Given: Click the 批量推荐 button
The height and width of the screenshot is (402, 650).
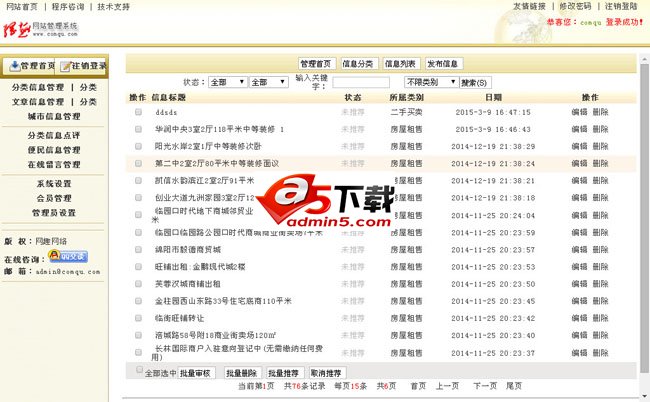Looking at the screenshot, I should (x=284, y=373).
